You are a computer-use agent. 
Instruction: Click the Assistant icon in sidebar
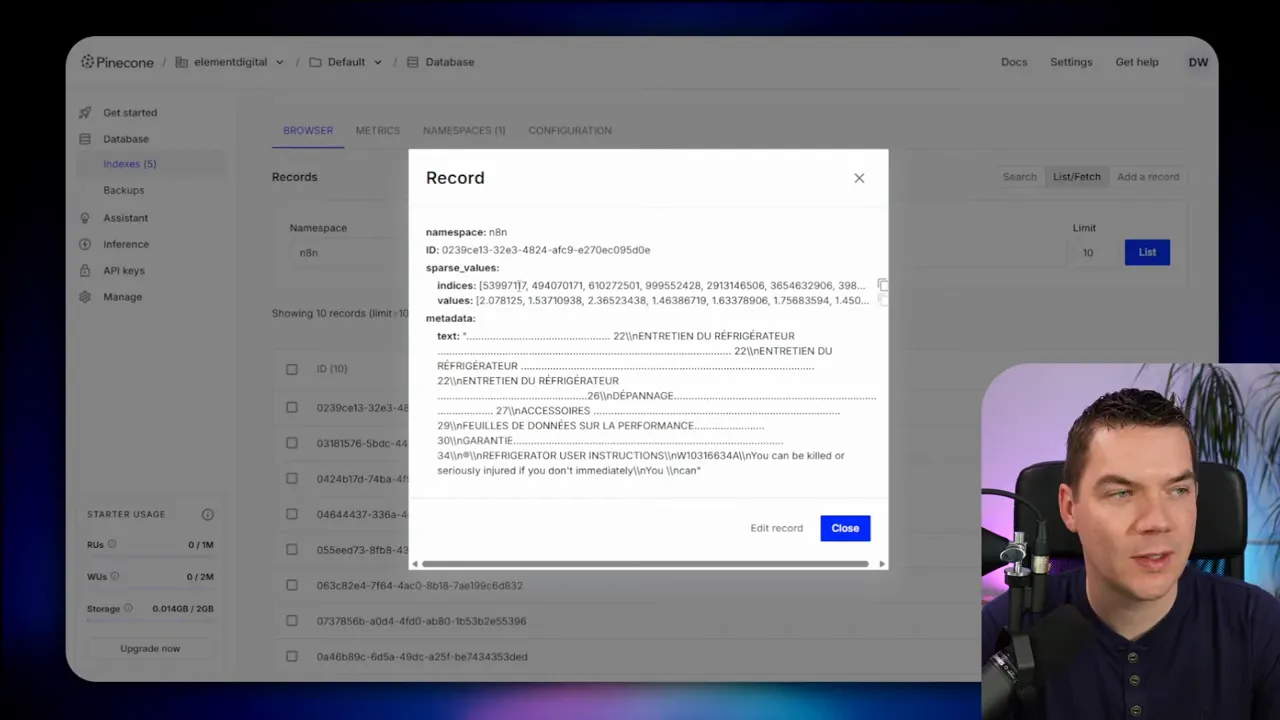(x=85, y=218)
